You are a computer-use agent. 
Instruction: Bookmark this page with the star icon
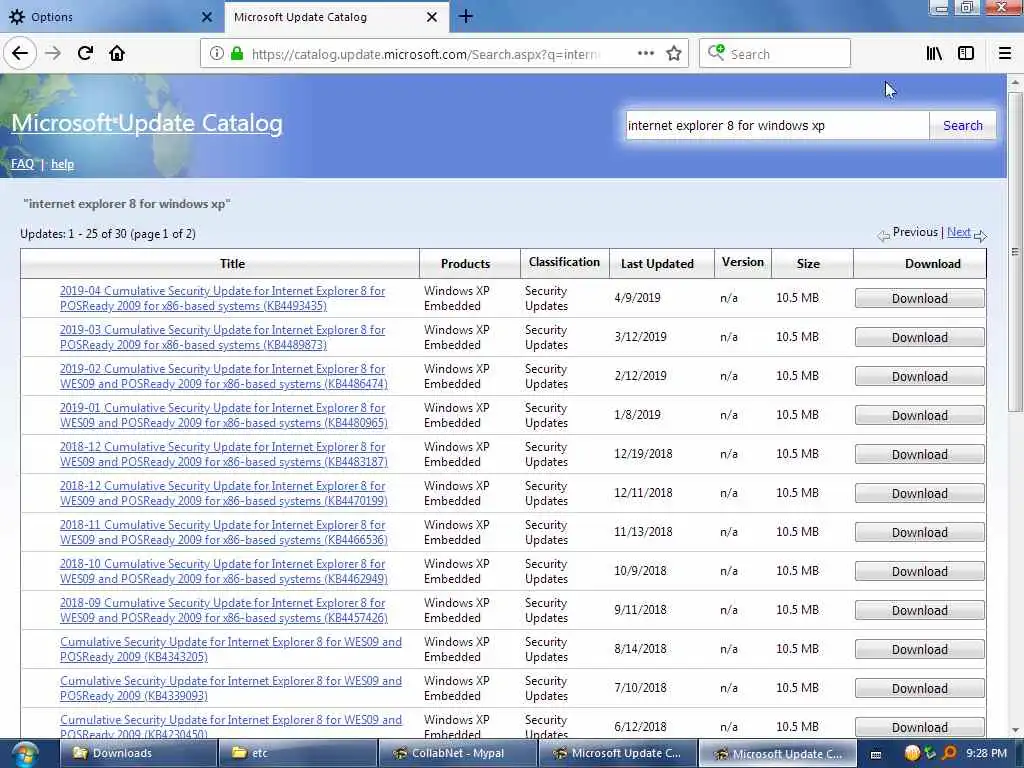[674, 54]
